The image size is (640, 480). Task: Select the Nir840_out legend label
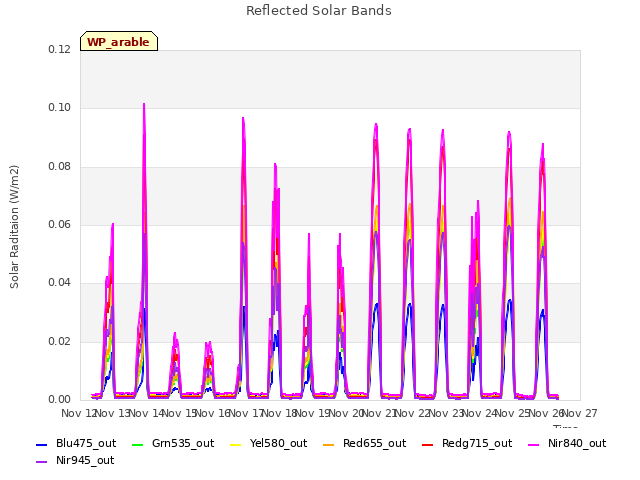(x=577, y=444)
